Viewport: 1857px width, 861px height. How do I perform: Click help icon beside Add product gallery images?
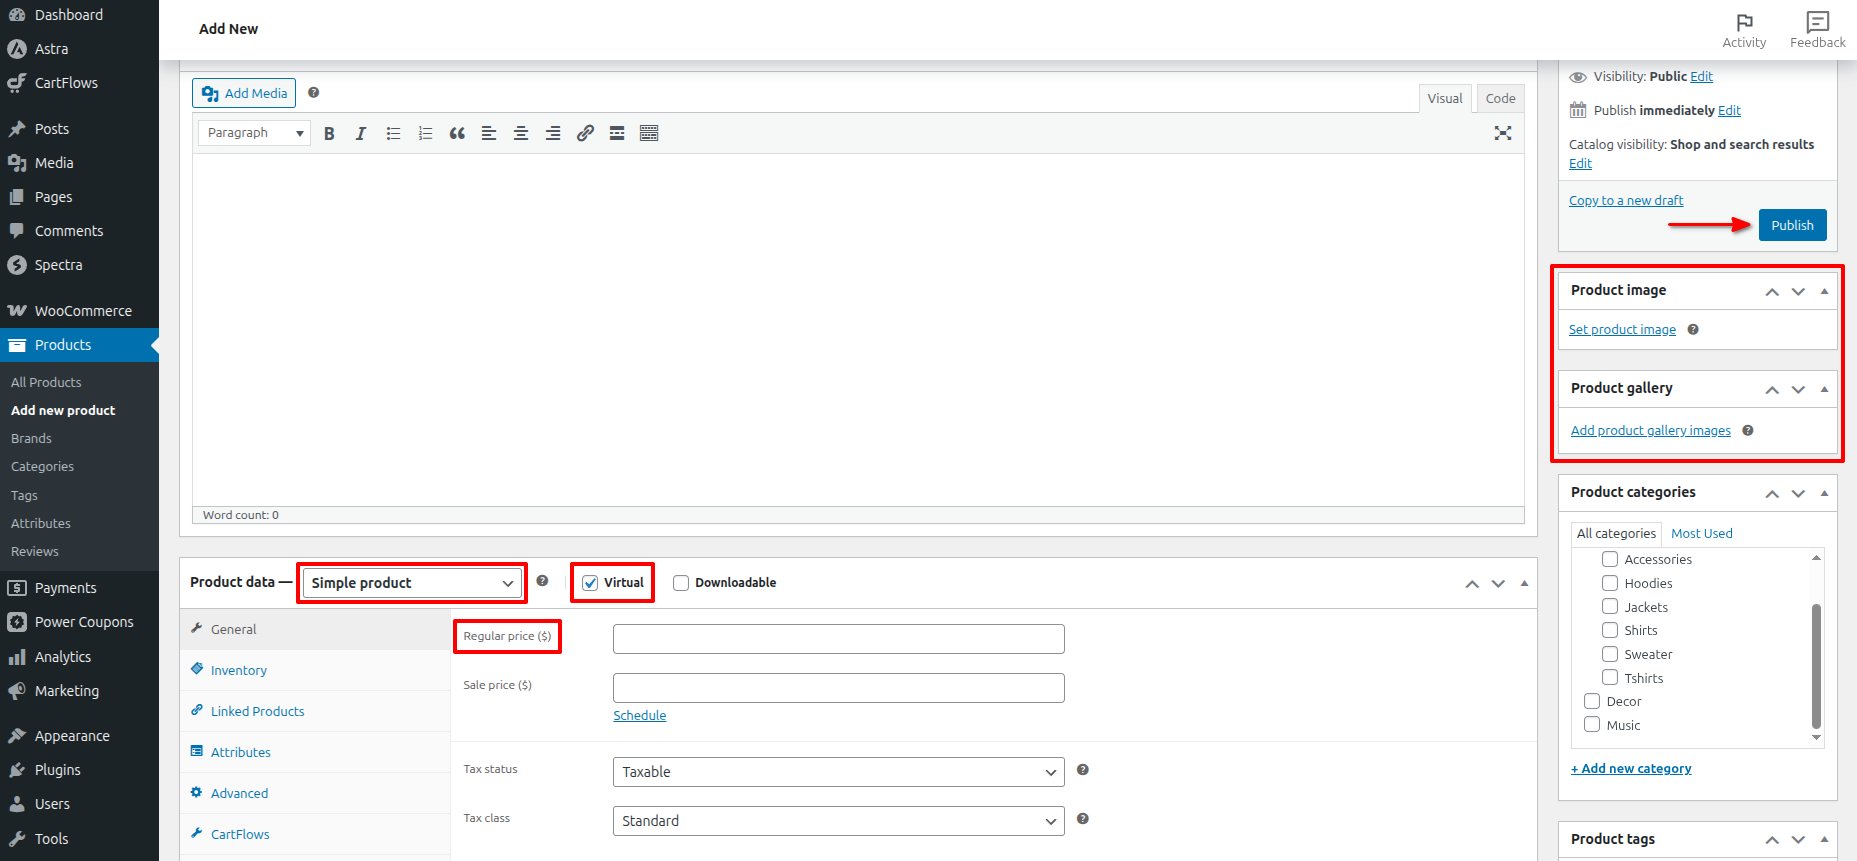(x=1748, y=430)
